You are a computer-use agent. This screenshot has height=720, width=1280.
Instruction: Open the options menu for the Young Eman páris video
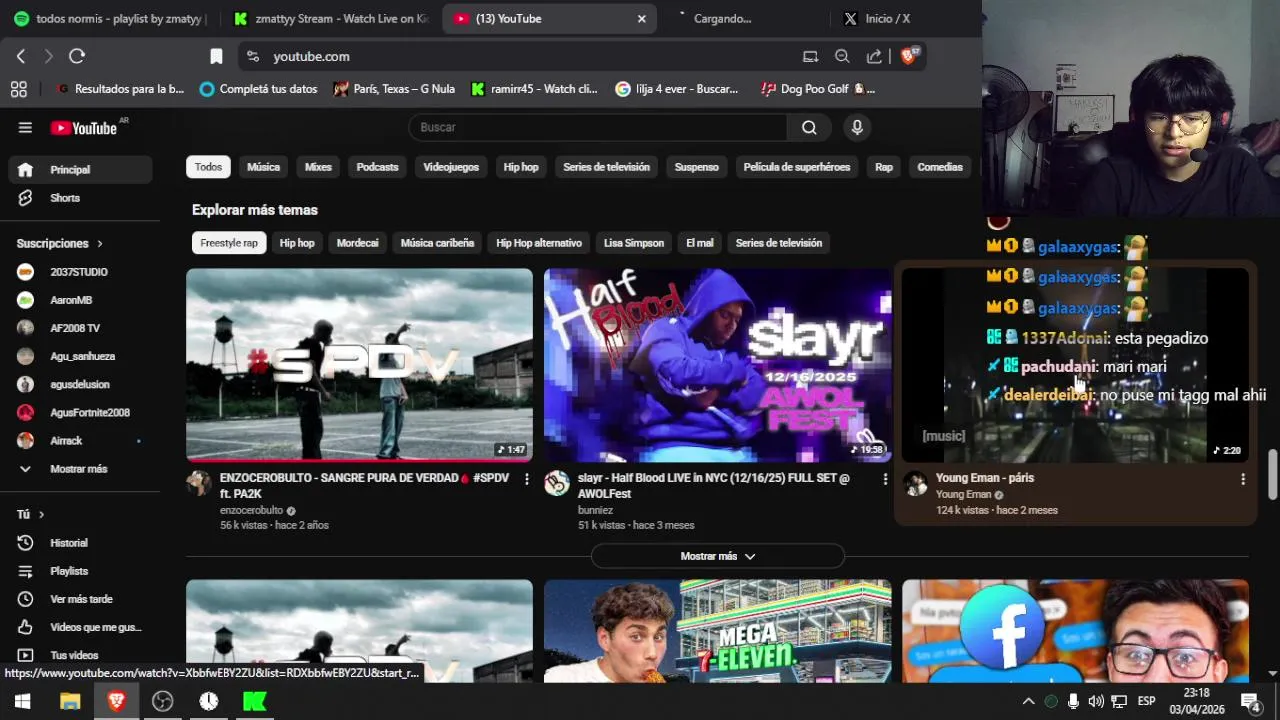coord(1243,479)
